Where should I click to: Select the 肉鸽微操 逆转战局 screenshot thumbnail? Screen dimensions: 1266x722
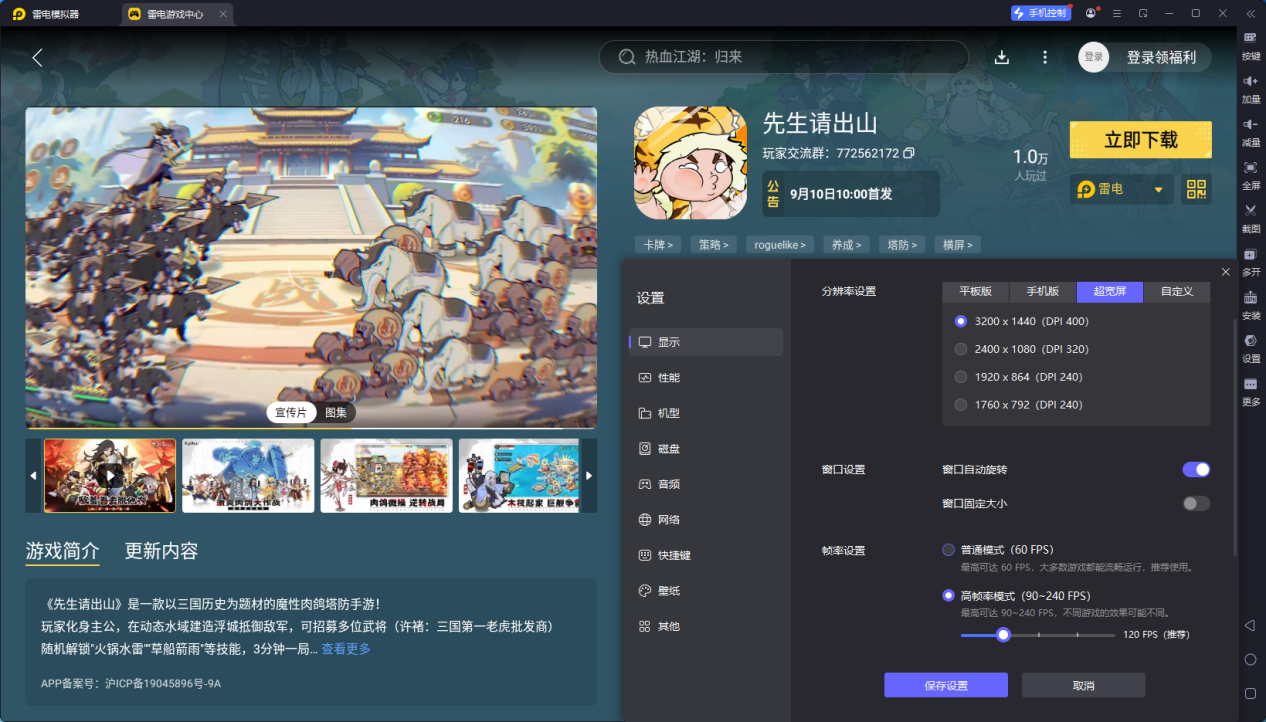(x=386, y=475)
